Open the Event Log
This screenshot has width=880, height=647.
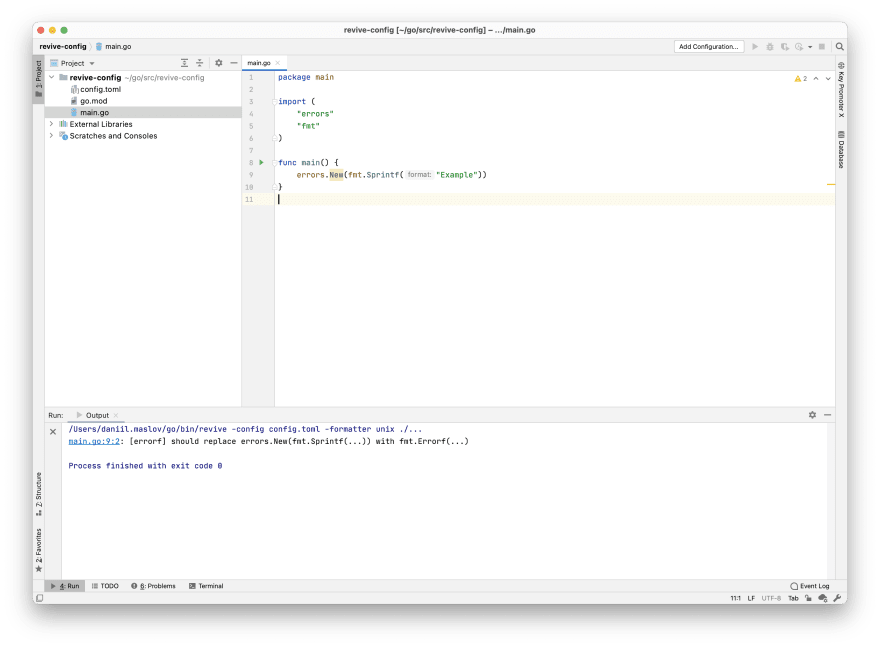[x=809, y=586]
